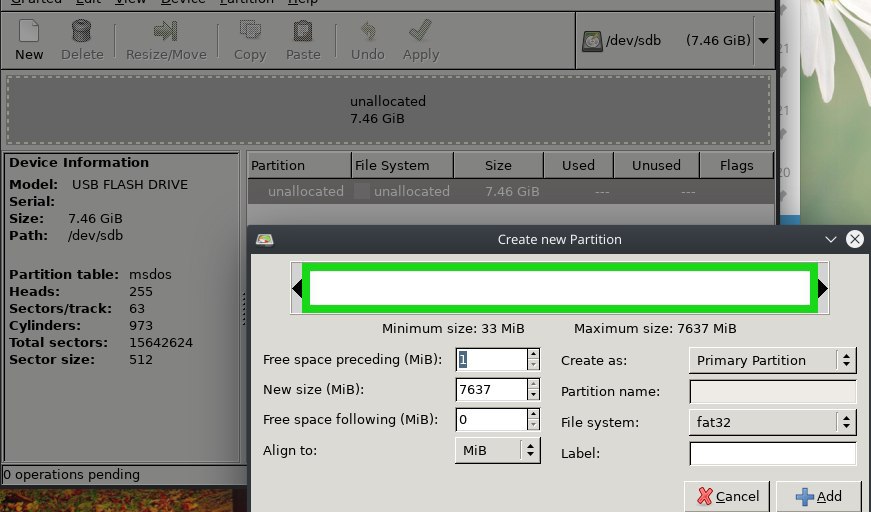Click the Unused column header
Screen dimensions: 871x512
(x=656, y=165)
